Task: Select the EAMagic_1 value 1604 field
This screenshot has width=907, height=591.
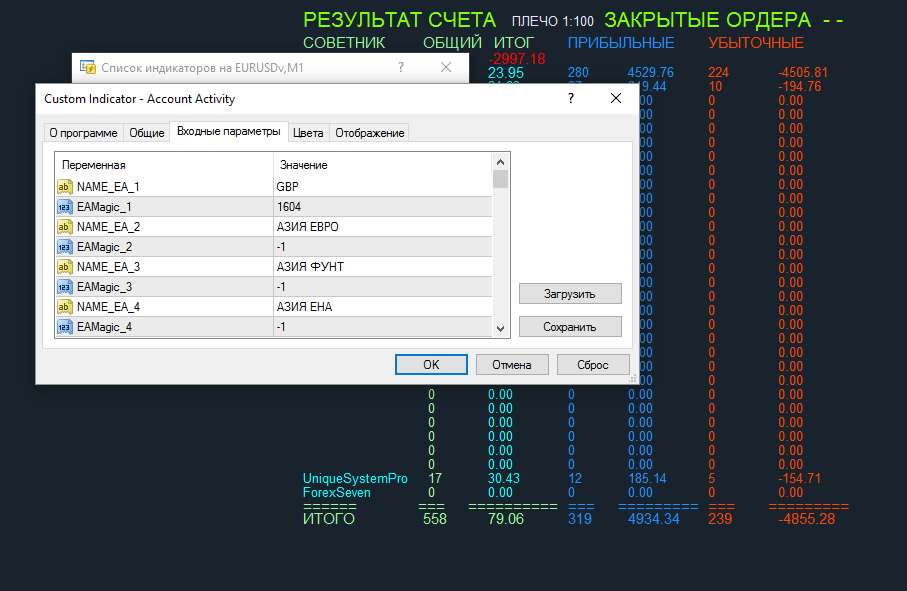Action: pyautogui.click(x=382, y=207)
